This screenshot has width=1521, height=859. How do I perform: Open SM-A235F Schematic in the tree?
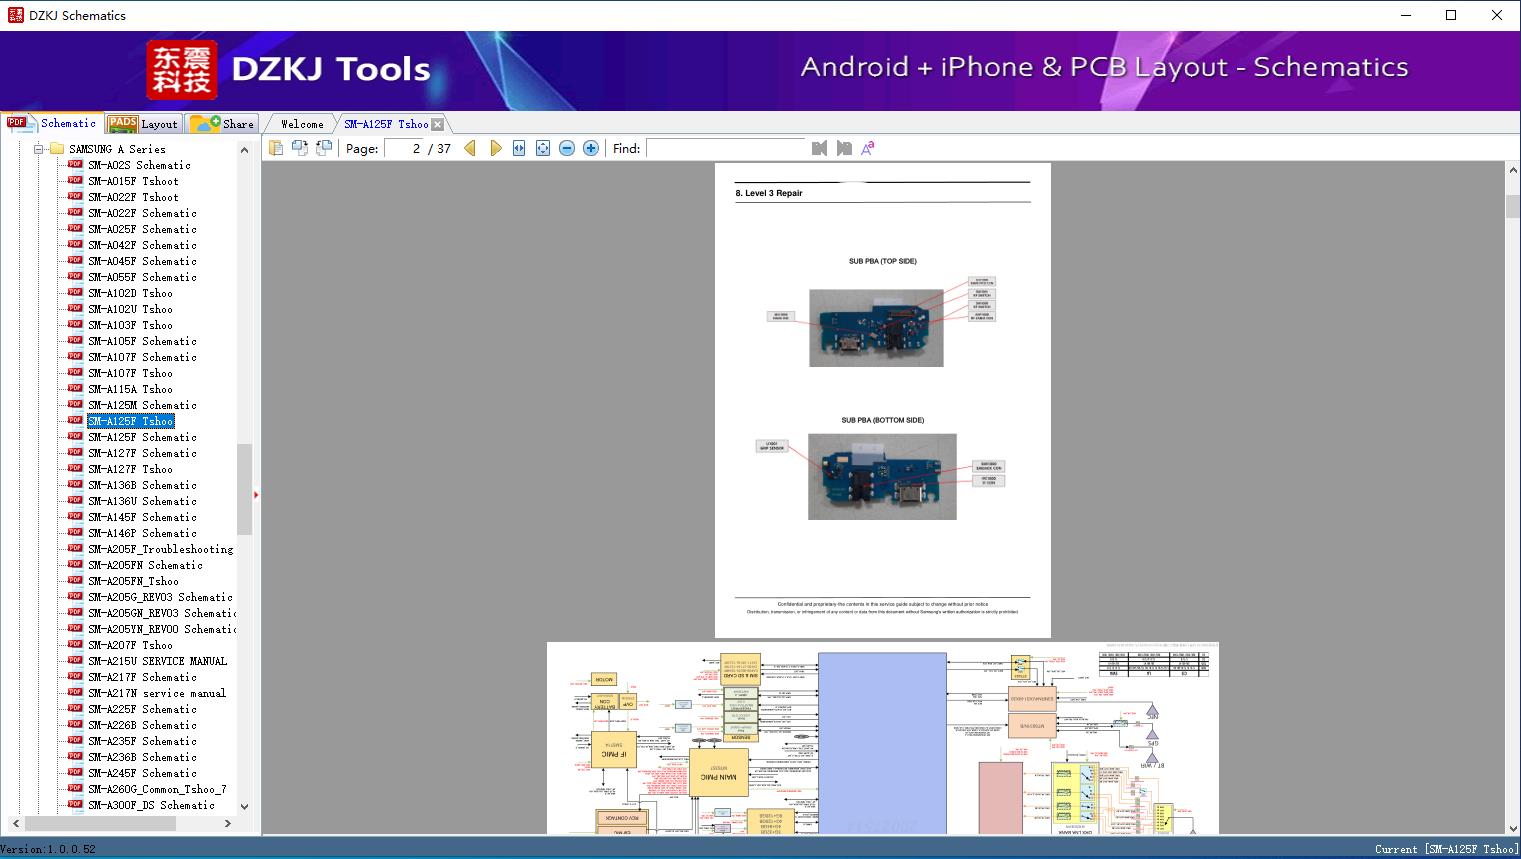pos(142,741)
